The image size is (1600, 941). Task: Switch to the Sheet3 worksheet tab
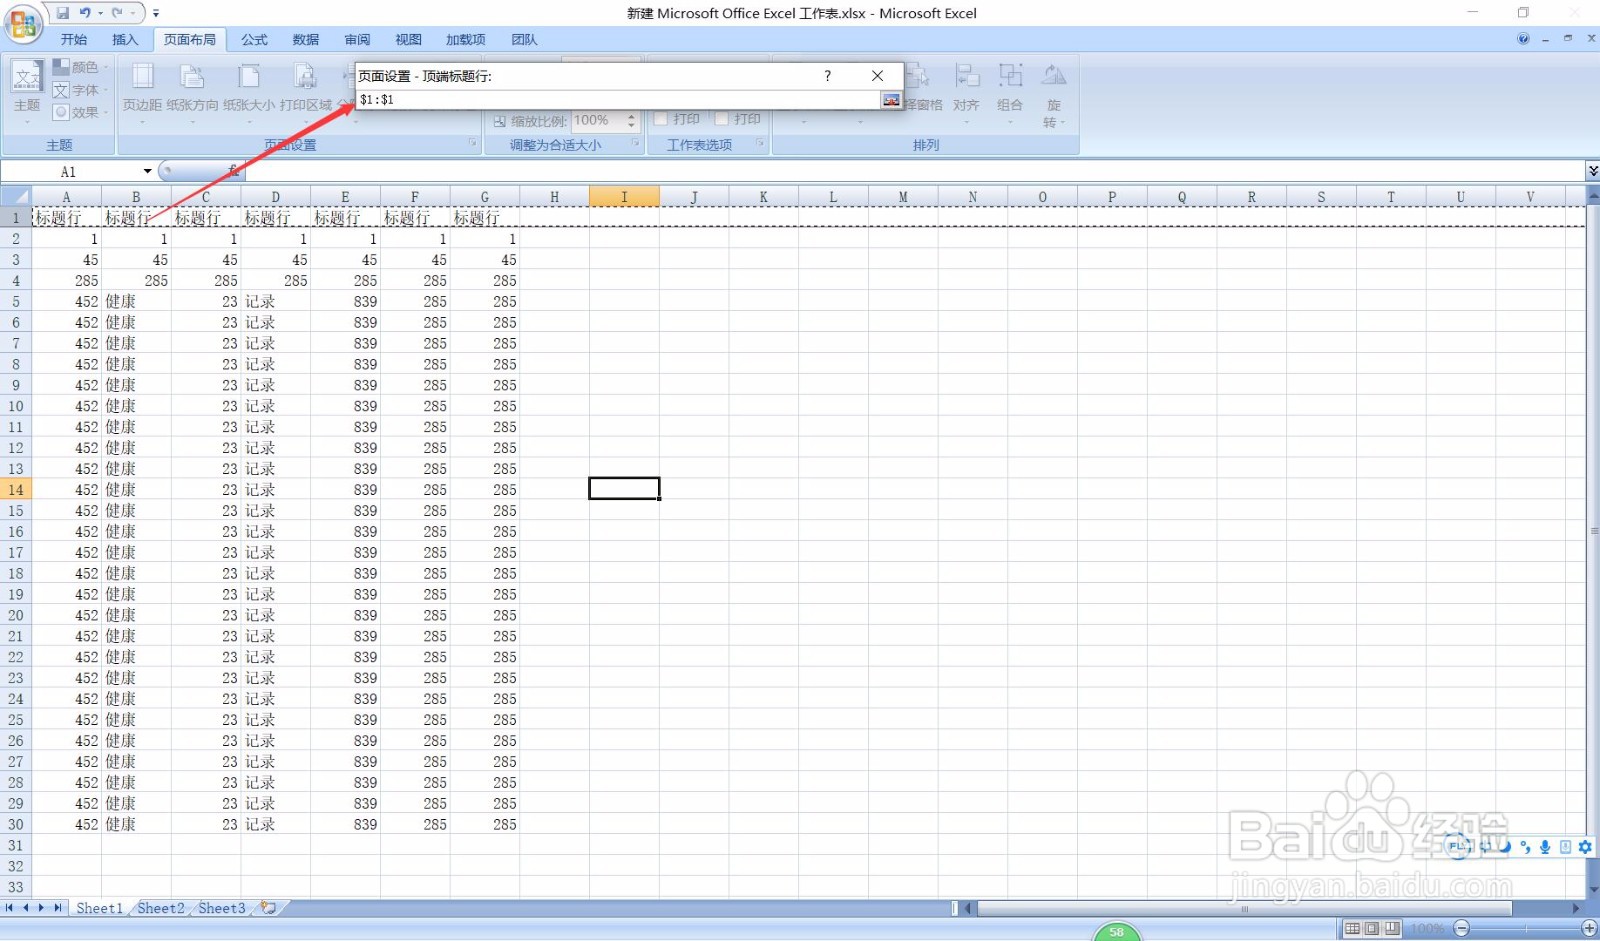point(222,908)
